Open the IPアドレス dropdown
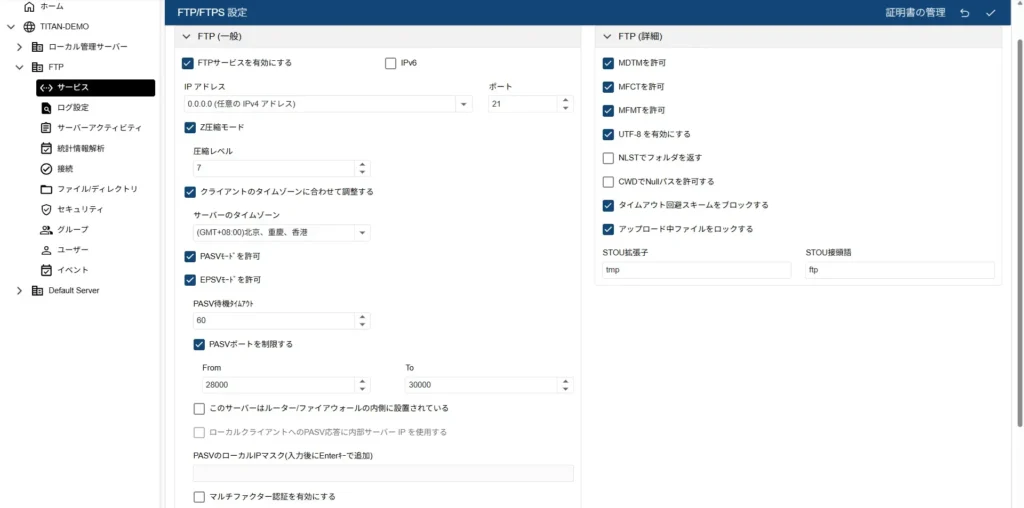 coord(464,104)
